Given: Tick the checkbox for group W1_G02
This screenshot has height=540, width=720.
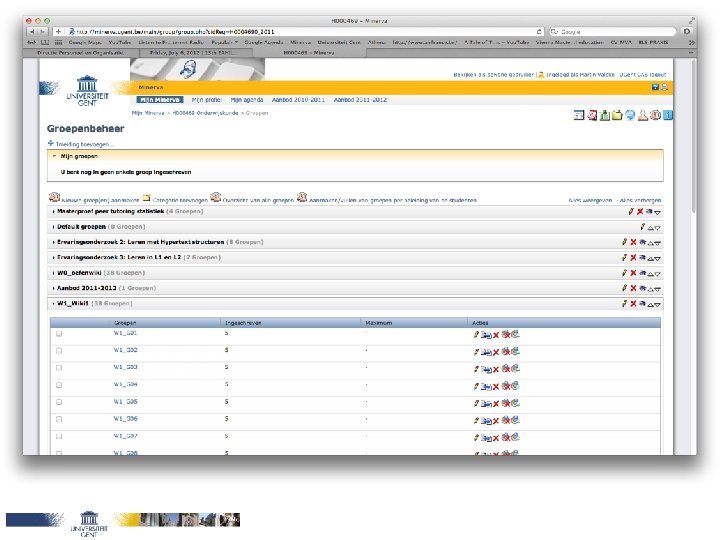Looking at the screenshot, I should click(x=59, y=351).
